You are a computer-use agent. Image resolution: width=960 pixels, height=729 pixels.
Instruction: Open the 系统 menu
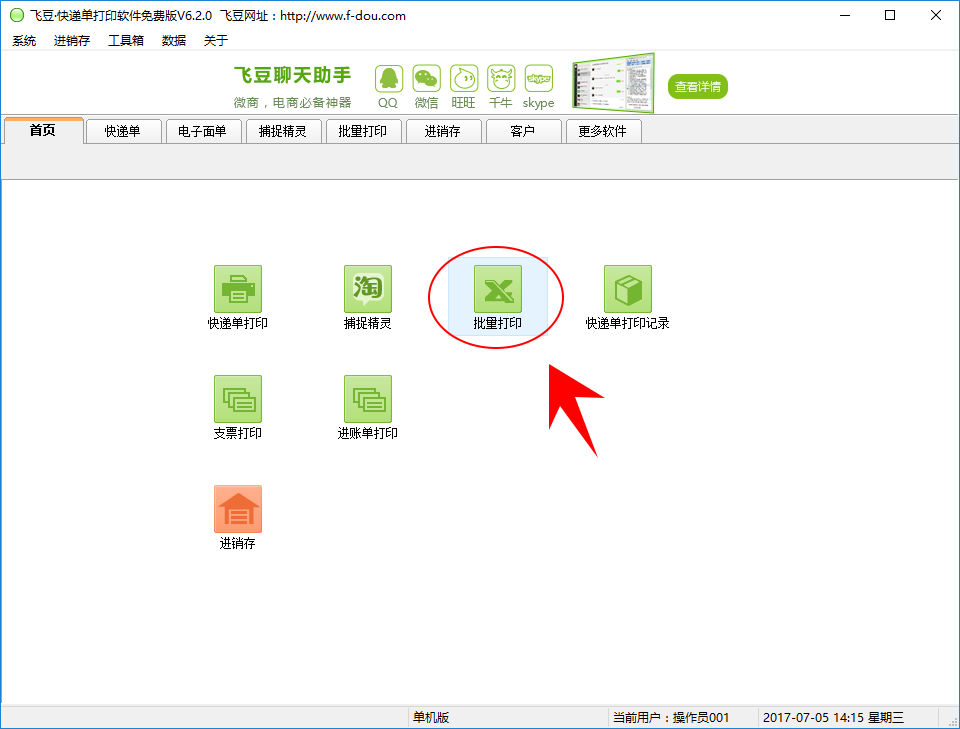tap(24, 40)
